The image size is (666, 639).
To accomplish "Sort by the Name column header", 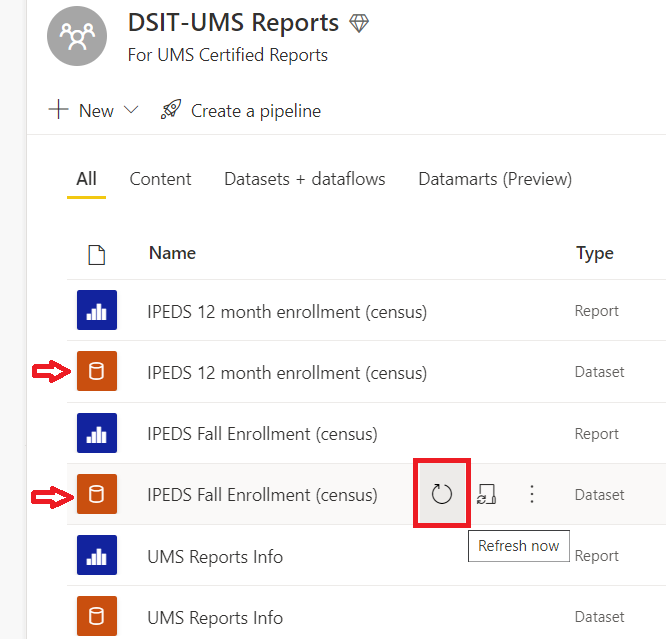I will [x=172, y=253].
